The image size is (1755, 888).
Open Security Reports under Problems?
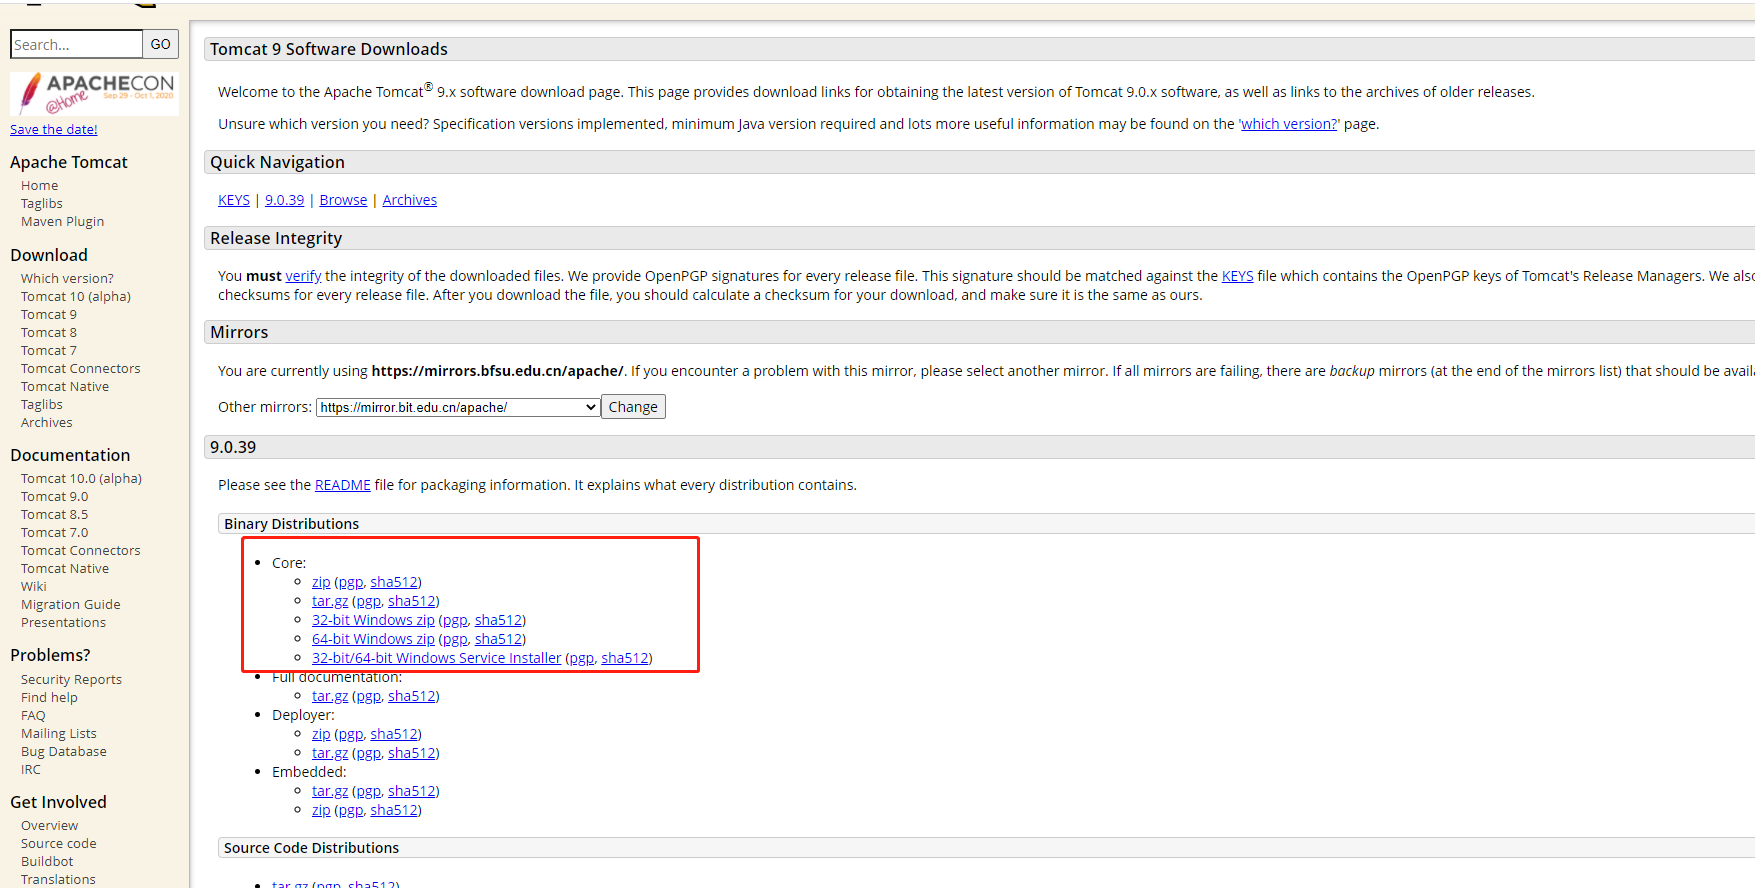(71, 680)
